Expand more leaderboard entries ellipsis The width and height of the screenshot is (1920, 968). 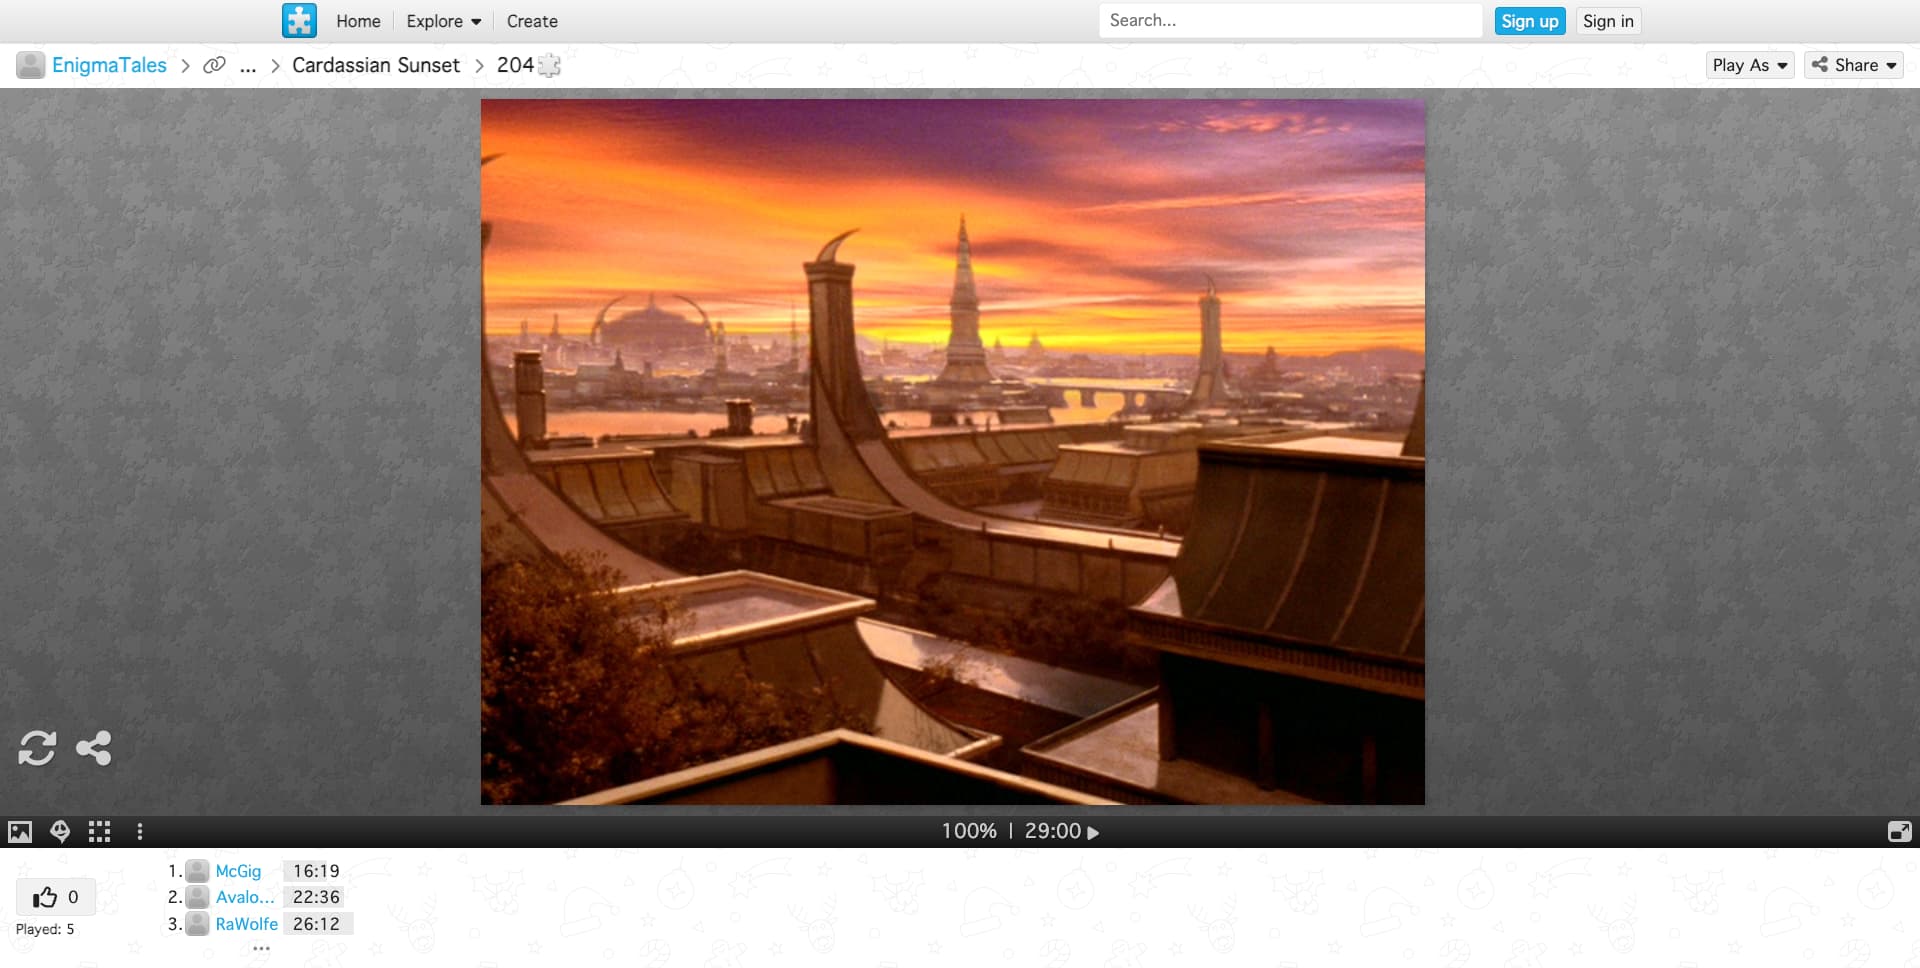262,948
